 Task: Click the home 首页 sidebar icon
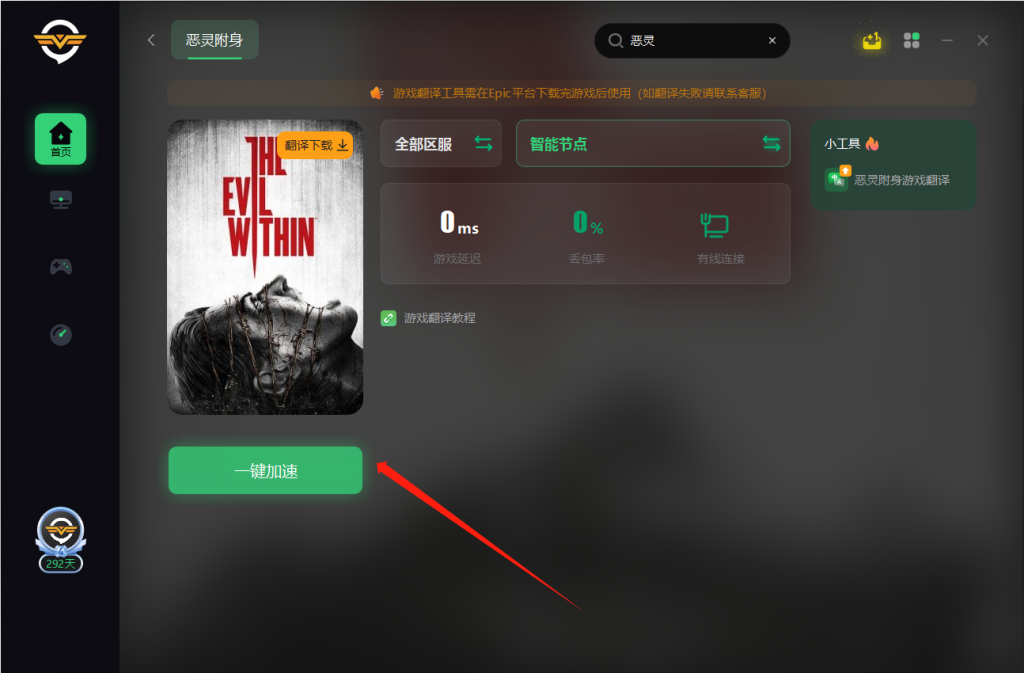coord(60,138)
